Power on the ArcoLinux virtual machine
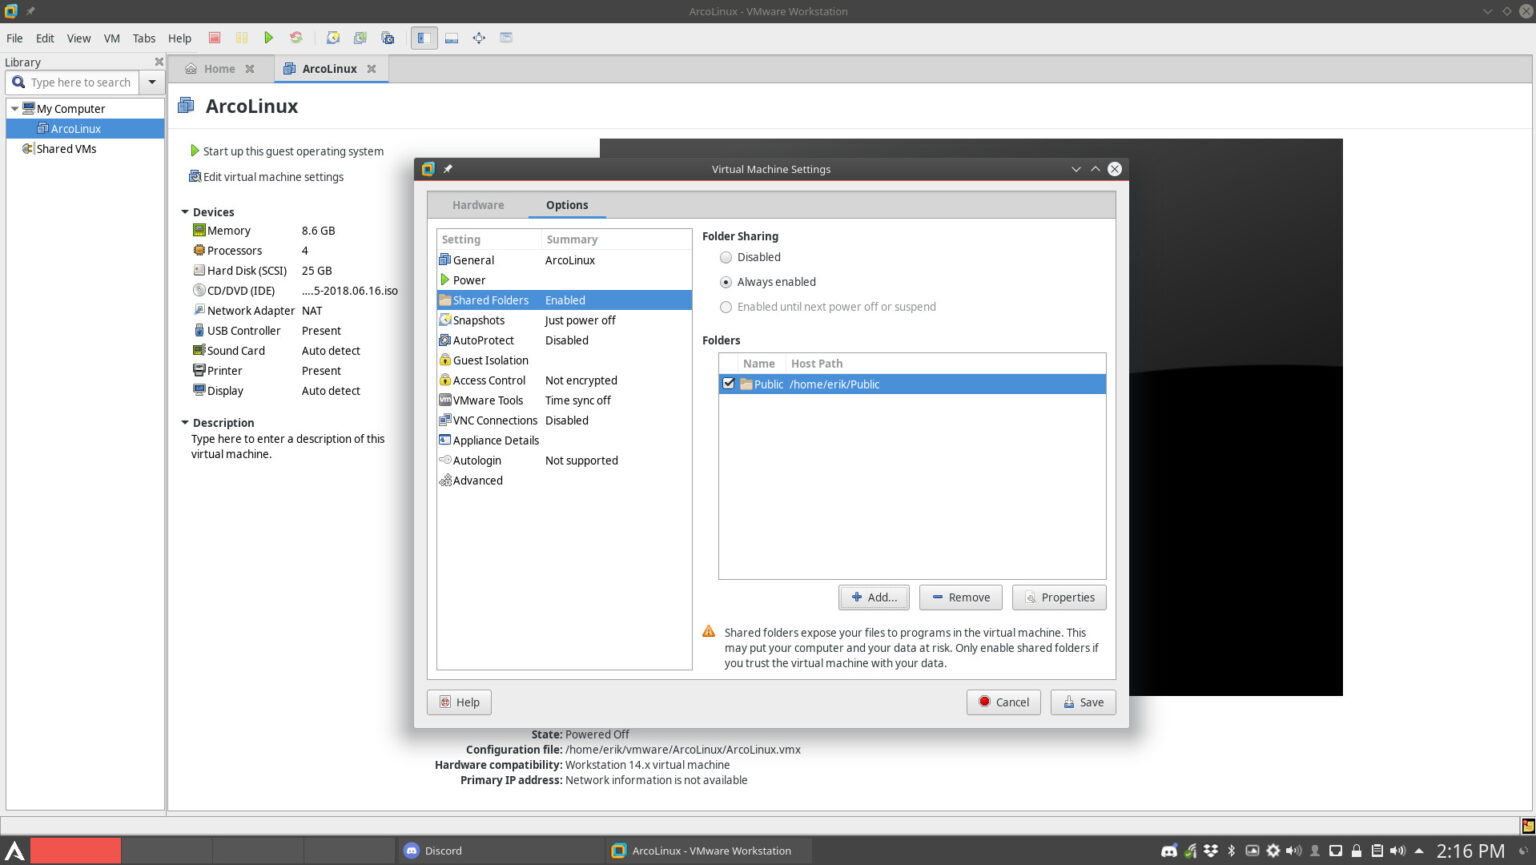 point(268,37)
